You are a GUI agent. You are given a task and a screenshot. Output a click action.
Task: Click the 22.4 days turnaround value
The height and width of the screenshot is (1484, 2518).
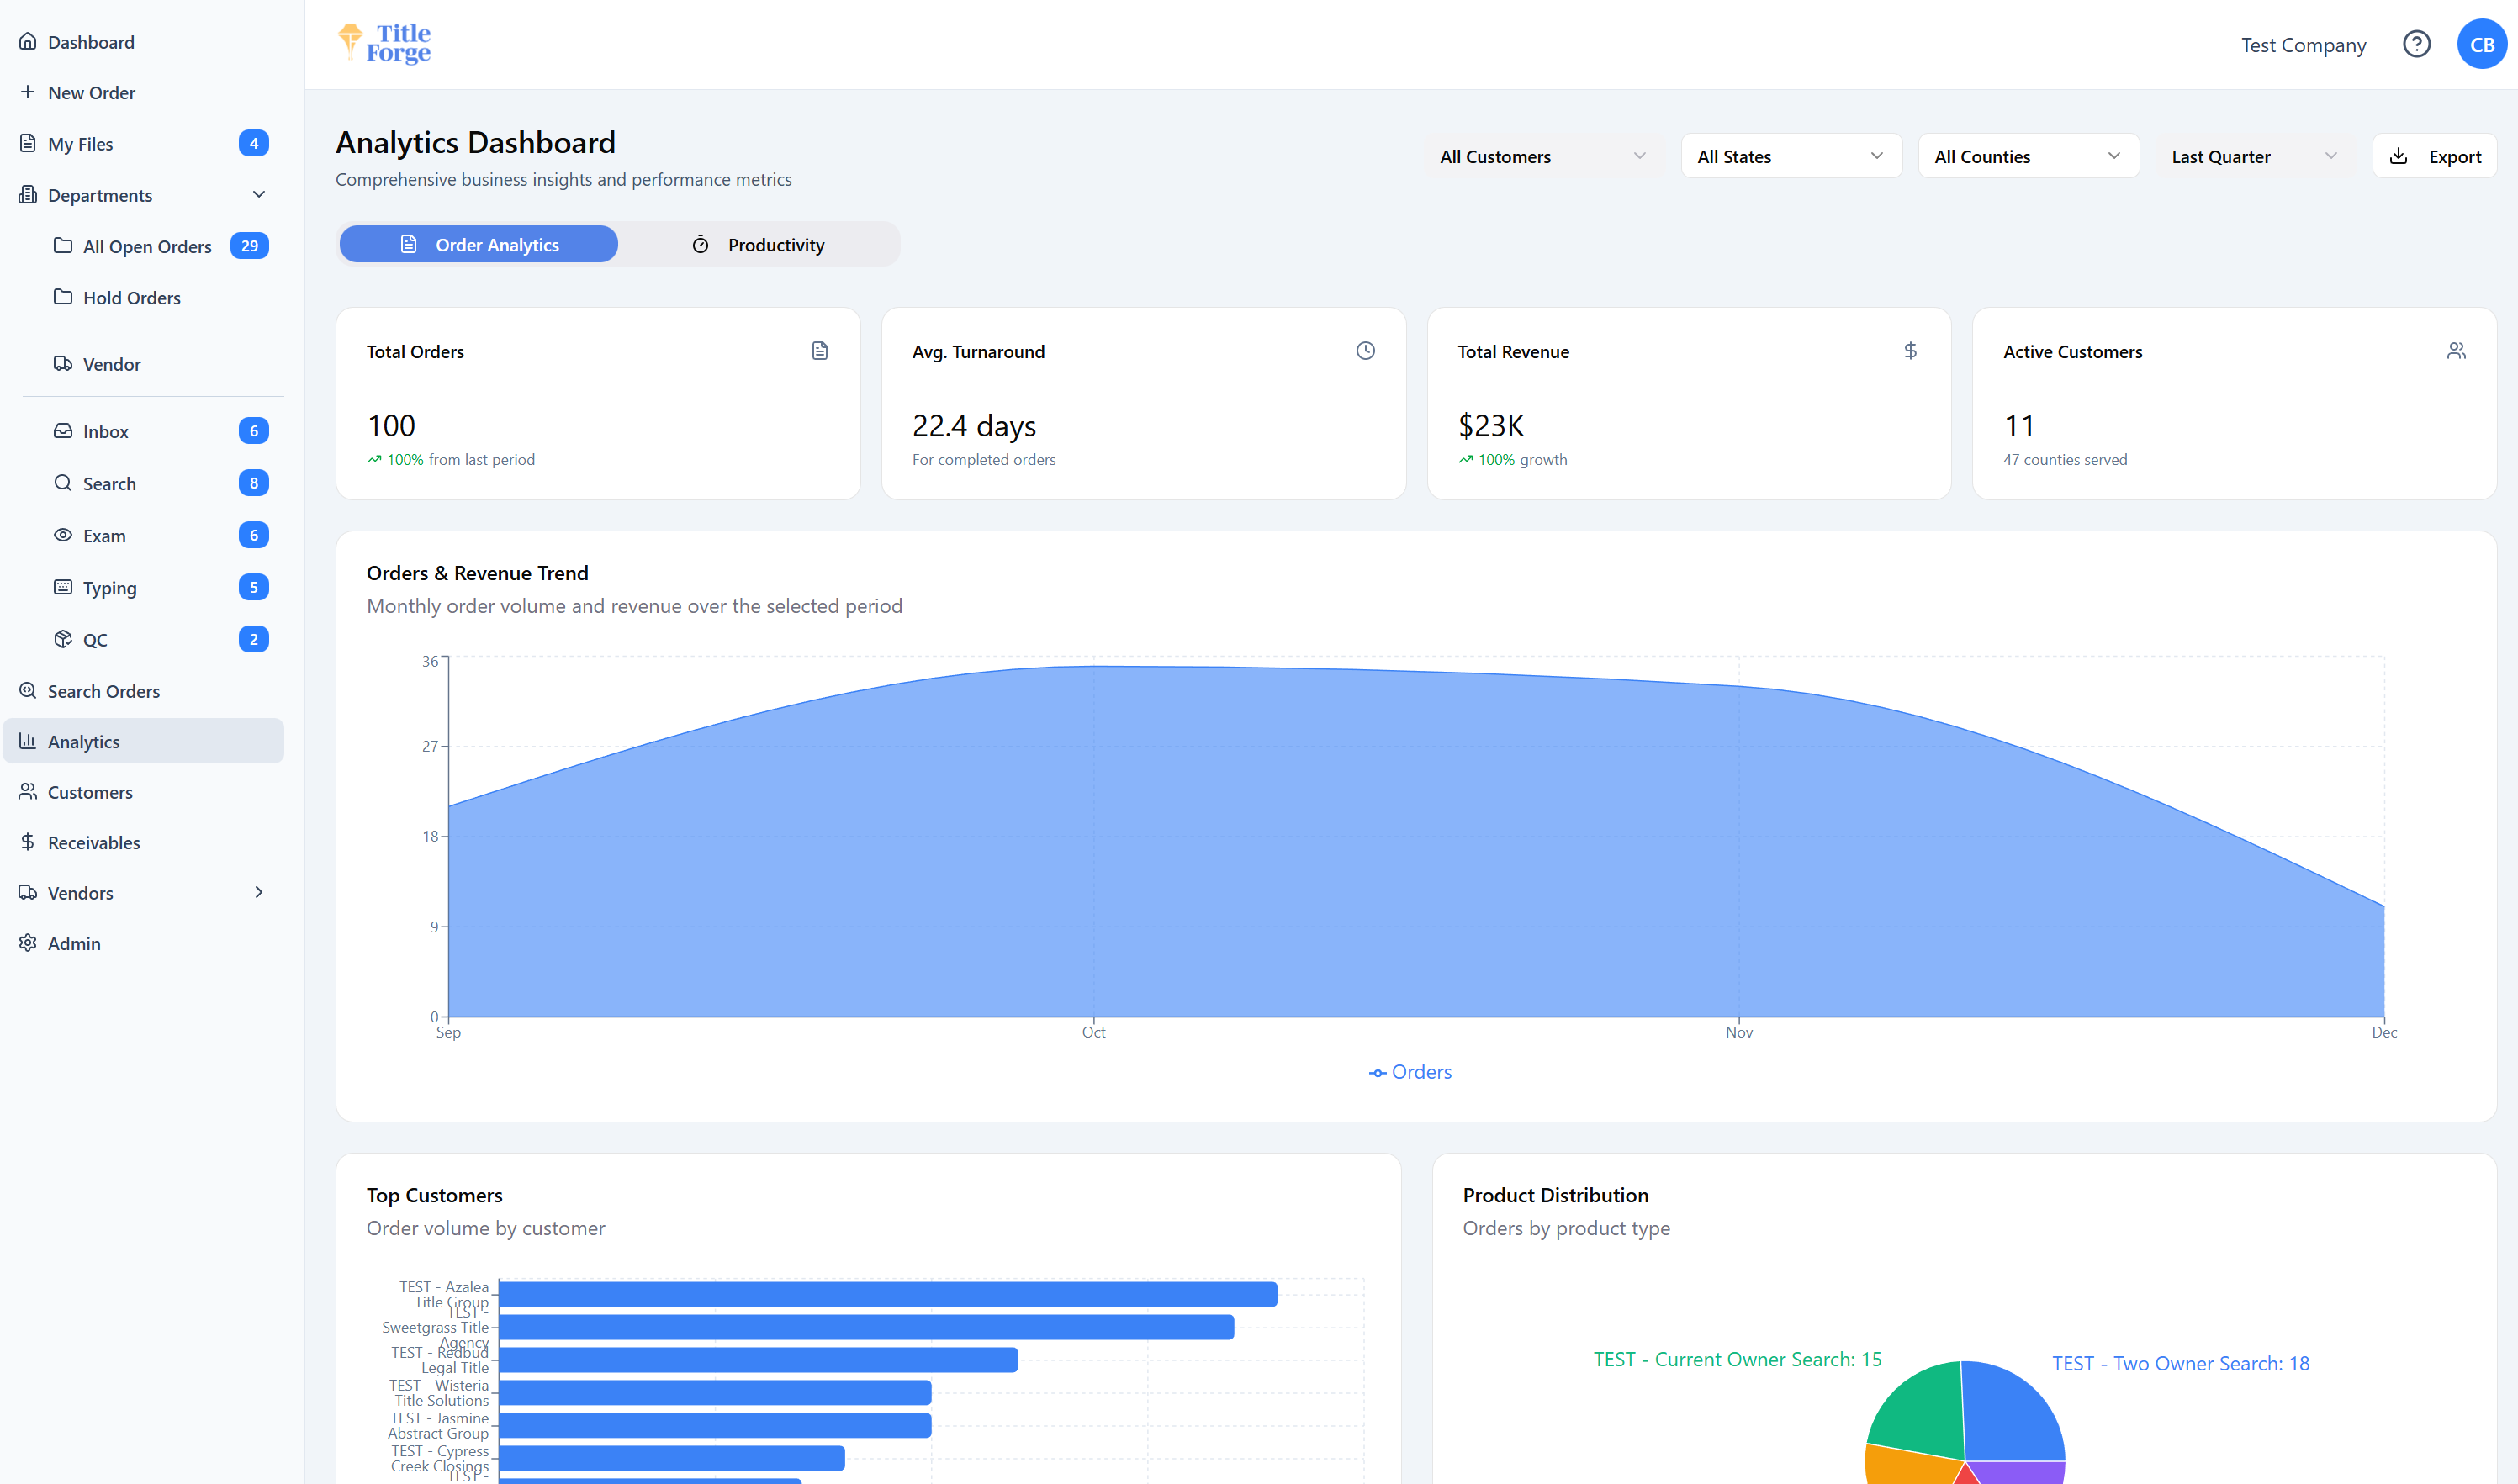pyautogui.click(x=973, y=425)
